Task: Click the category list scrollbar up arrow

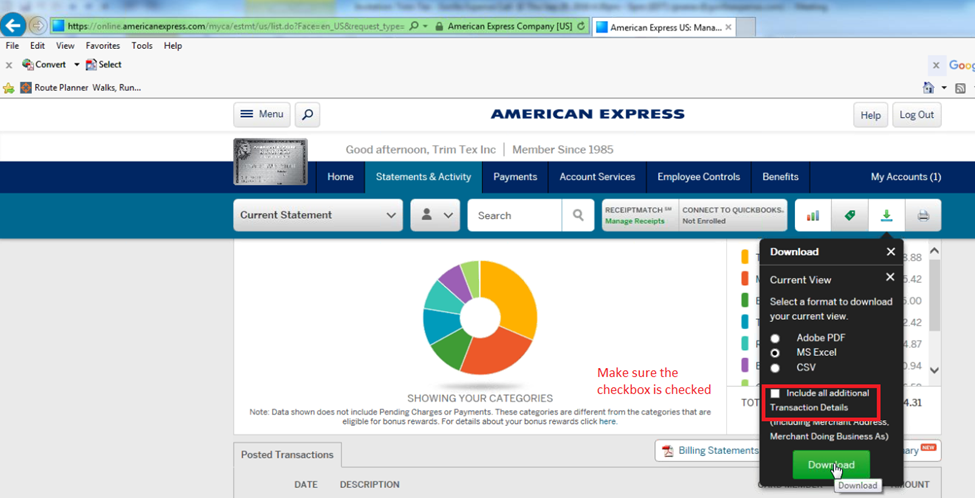Action: (934, 251)
